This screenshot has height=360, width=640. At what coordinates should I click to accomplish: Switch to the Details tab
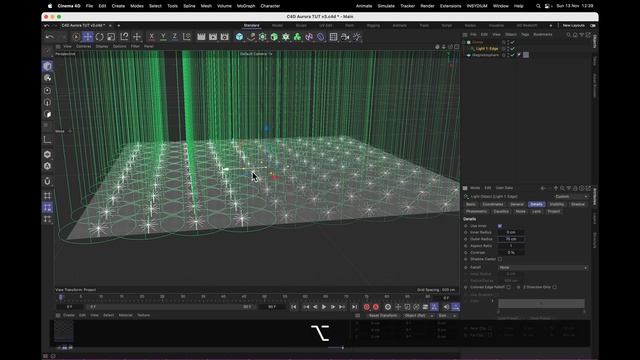pyautogui.click(x=536, y=204)
